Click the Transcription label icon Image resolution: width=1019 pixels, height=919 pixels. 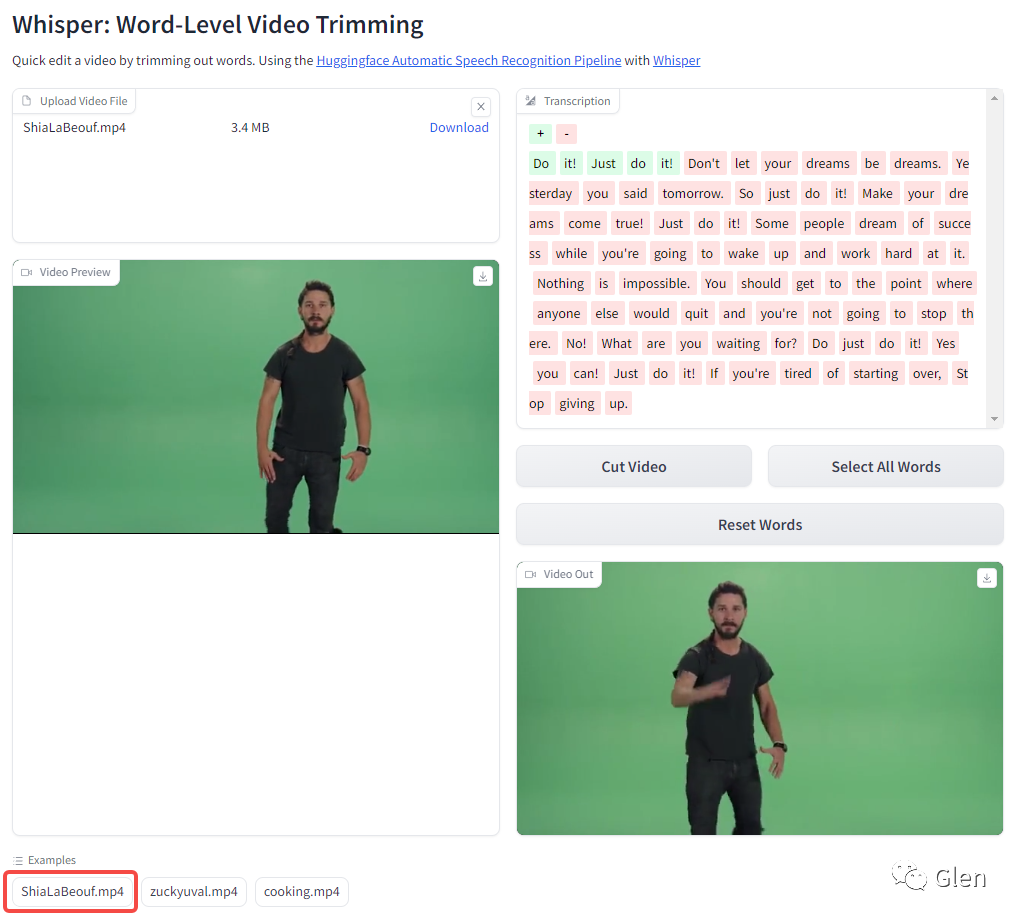coord(531,101)
